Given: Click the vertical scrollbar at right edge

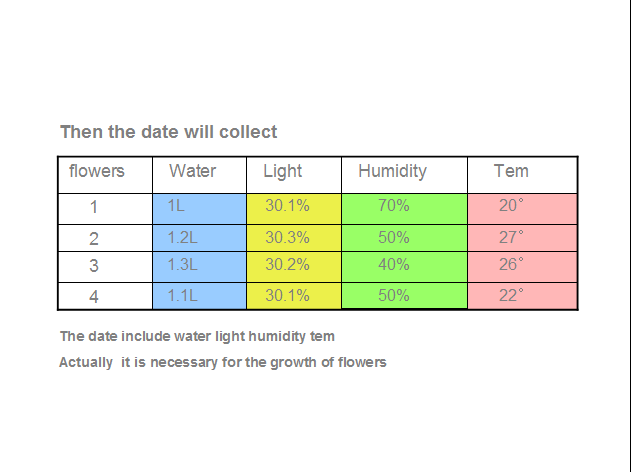Looking at the screenshot, I should pos(628,236).
